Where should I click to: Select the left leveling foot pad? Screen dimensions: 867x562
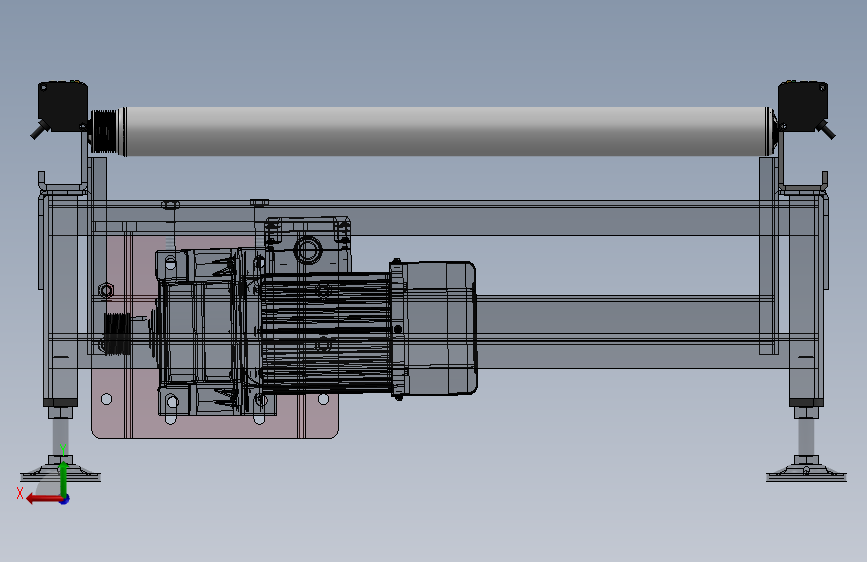tap(60, 473)
